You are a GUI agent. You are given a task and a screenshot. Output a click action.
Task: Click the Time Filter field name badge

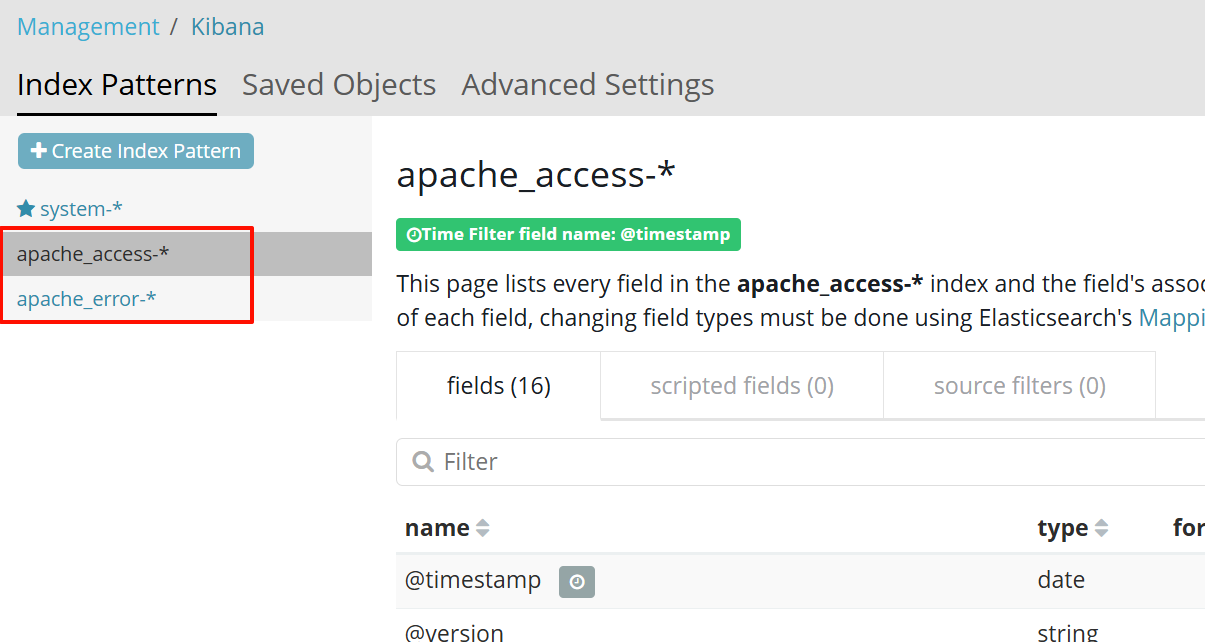tap(568, 234)
